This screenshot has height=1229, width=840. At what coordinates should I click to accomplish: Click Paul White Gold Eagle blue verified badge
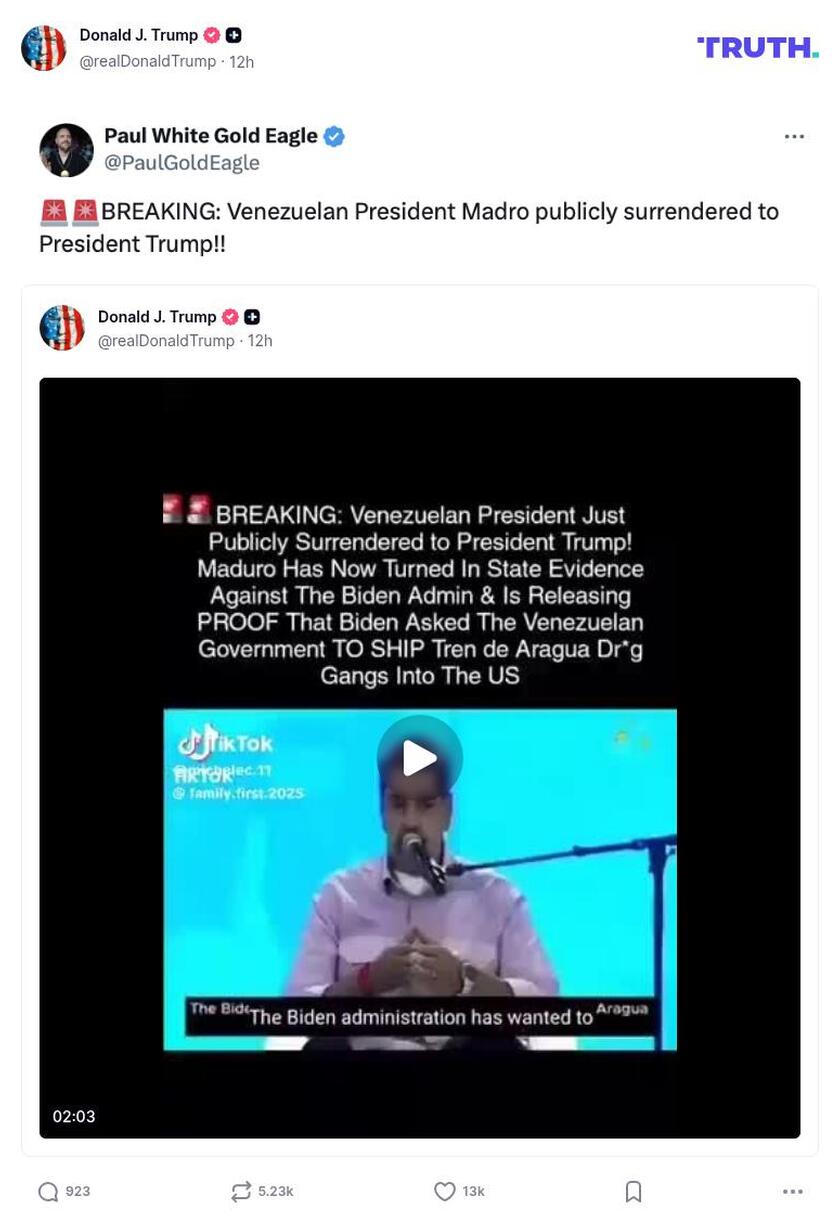pos(335,137)
